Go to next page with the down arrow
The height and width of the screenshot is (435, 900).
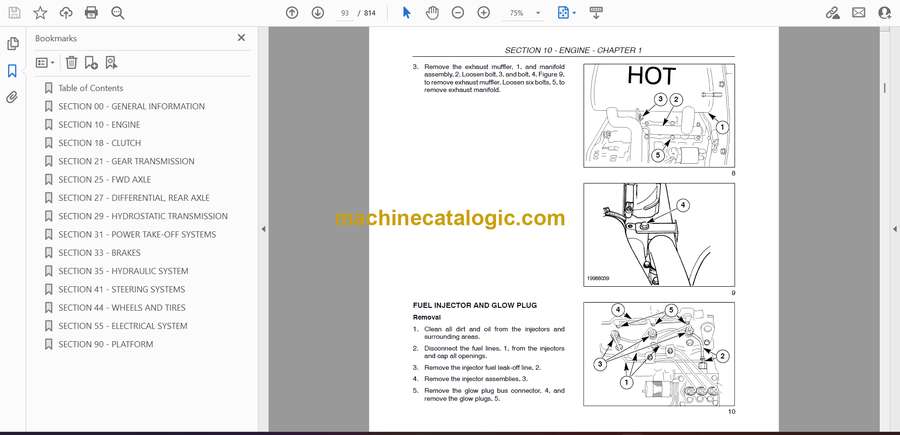[318, 13]
